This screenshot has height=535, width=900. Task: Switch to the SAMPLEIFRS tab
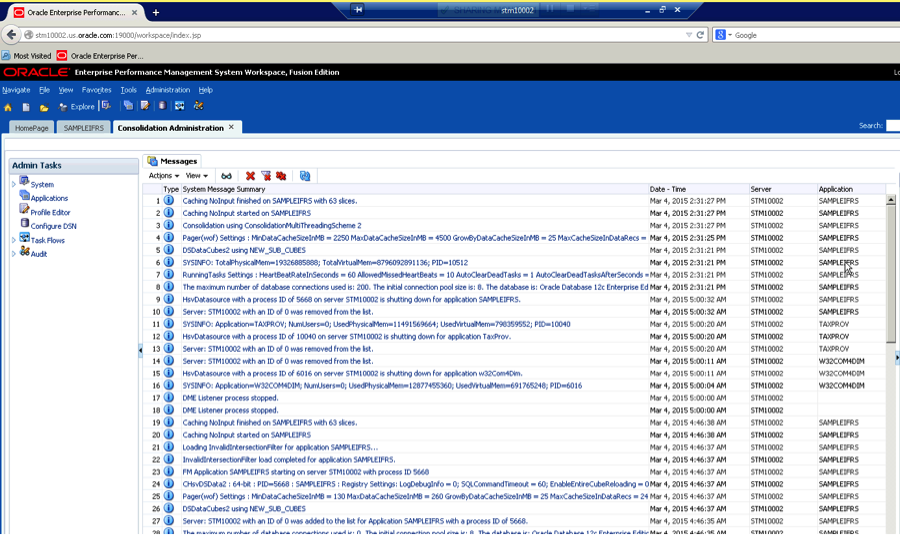pyautogui.click(x=83, y=128)
